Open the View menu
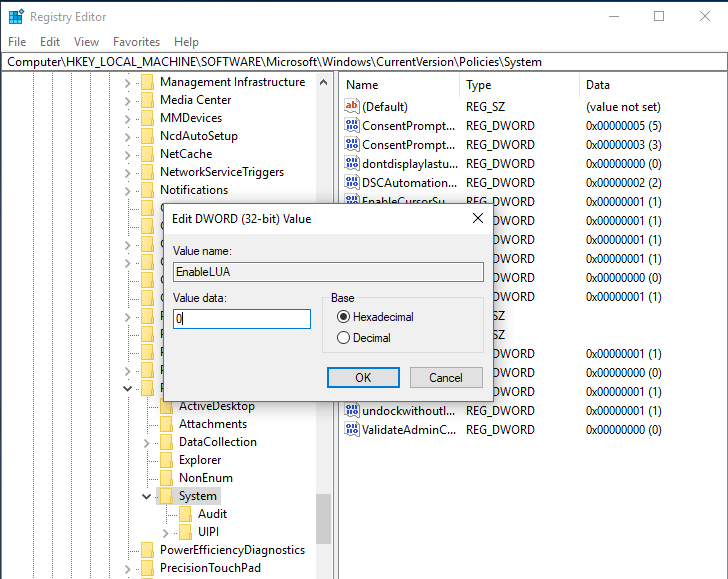The image size is (728, 579). (86, 42)
